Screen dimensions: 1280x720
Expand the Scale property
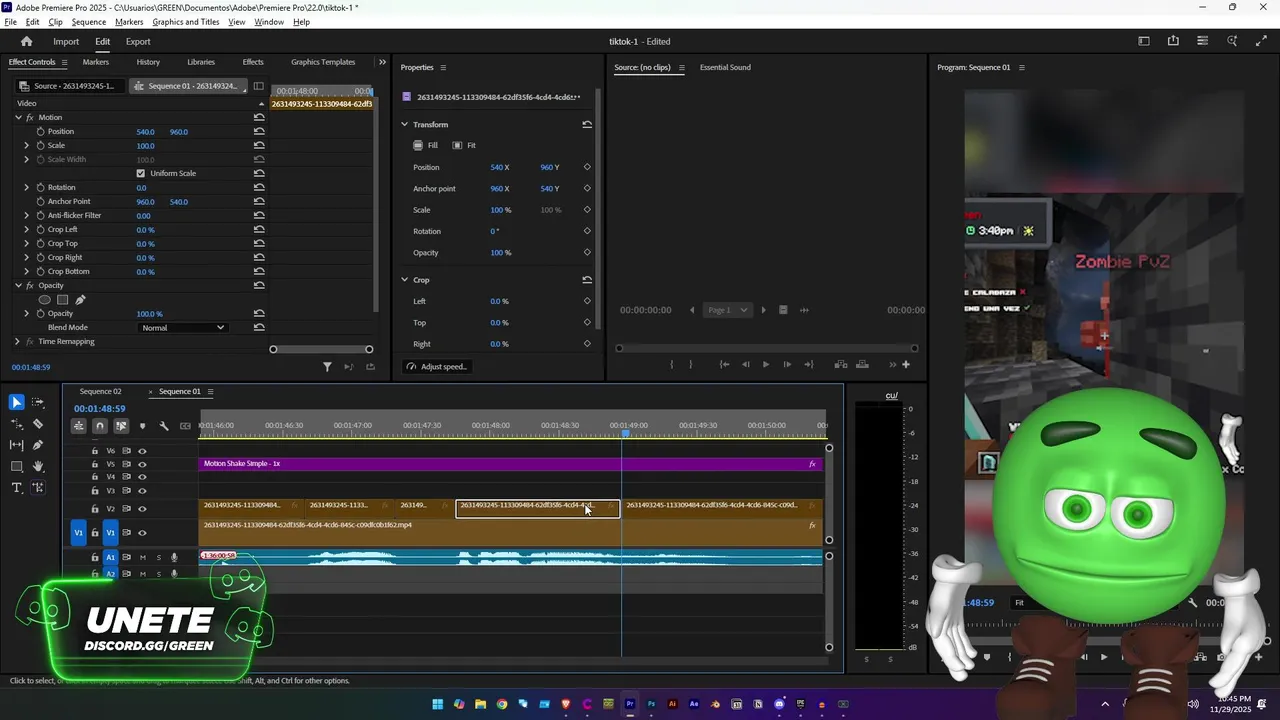(x=27, y=145)
